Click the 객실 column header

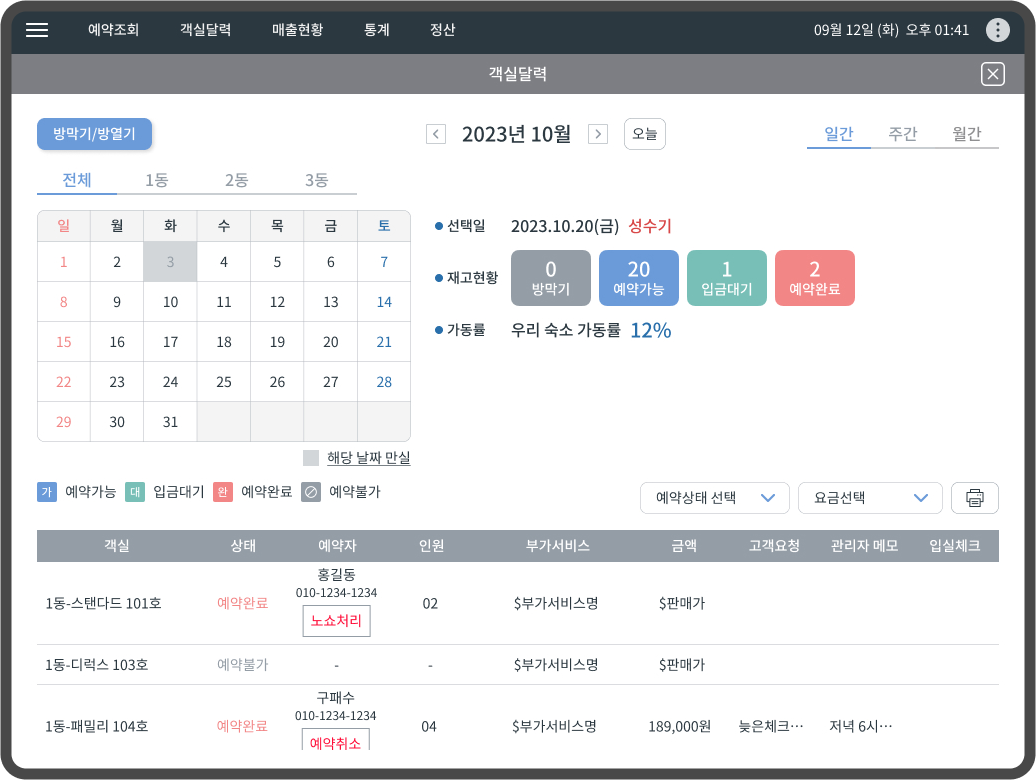pos(117,546)
